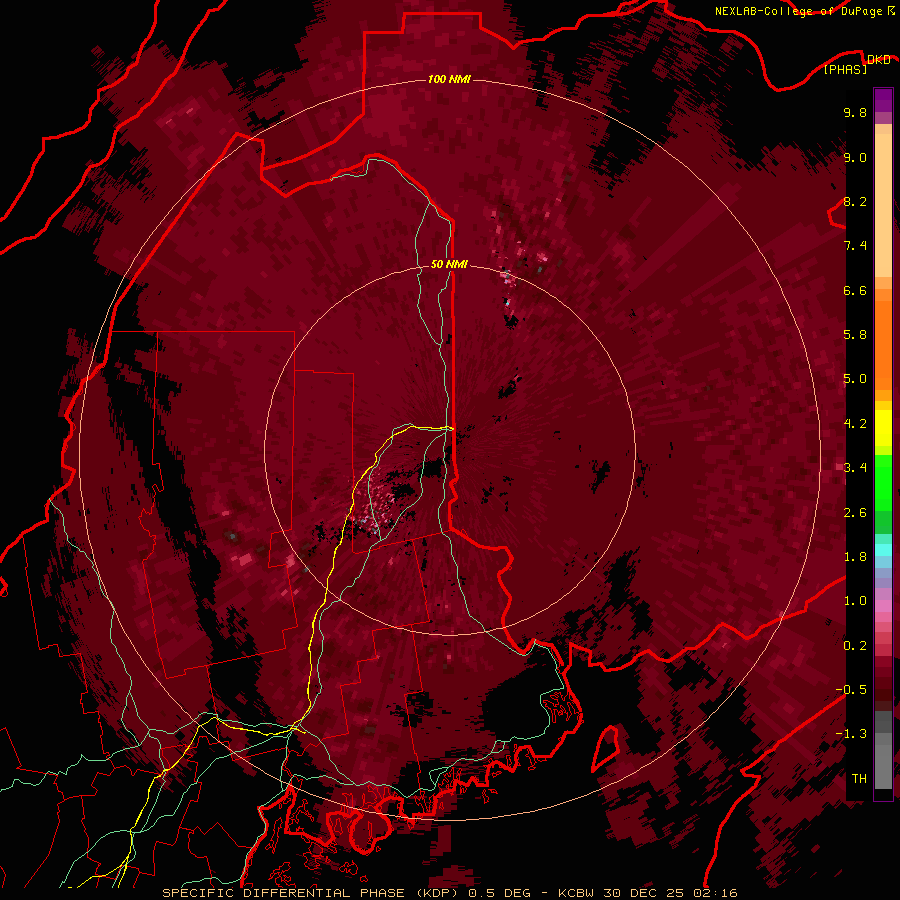Click the 0.2 value on the color scale

(x=855, y=646)
